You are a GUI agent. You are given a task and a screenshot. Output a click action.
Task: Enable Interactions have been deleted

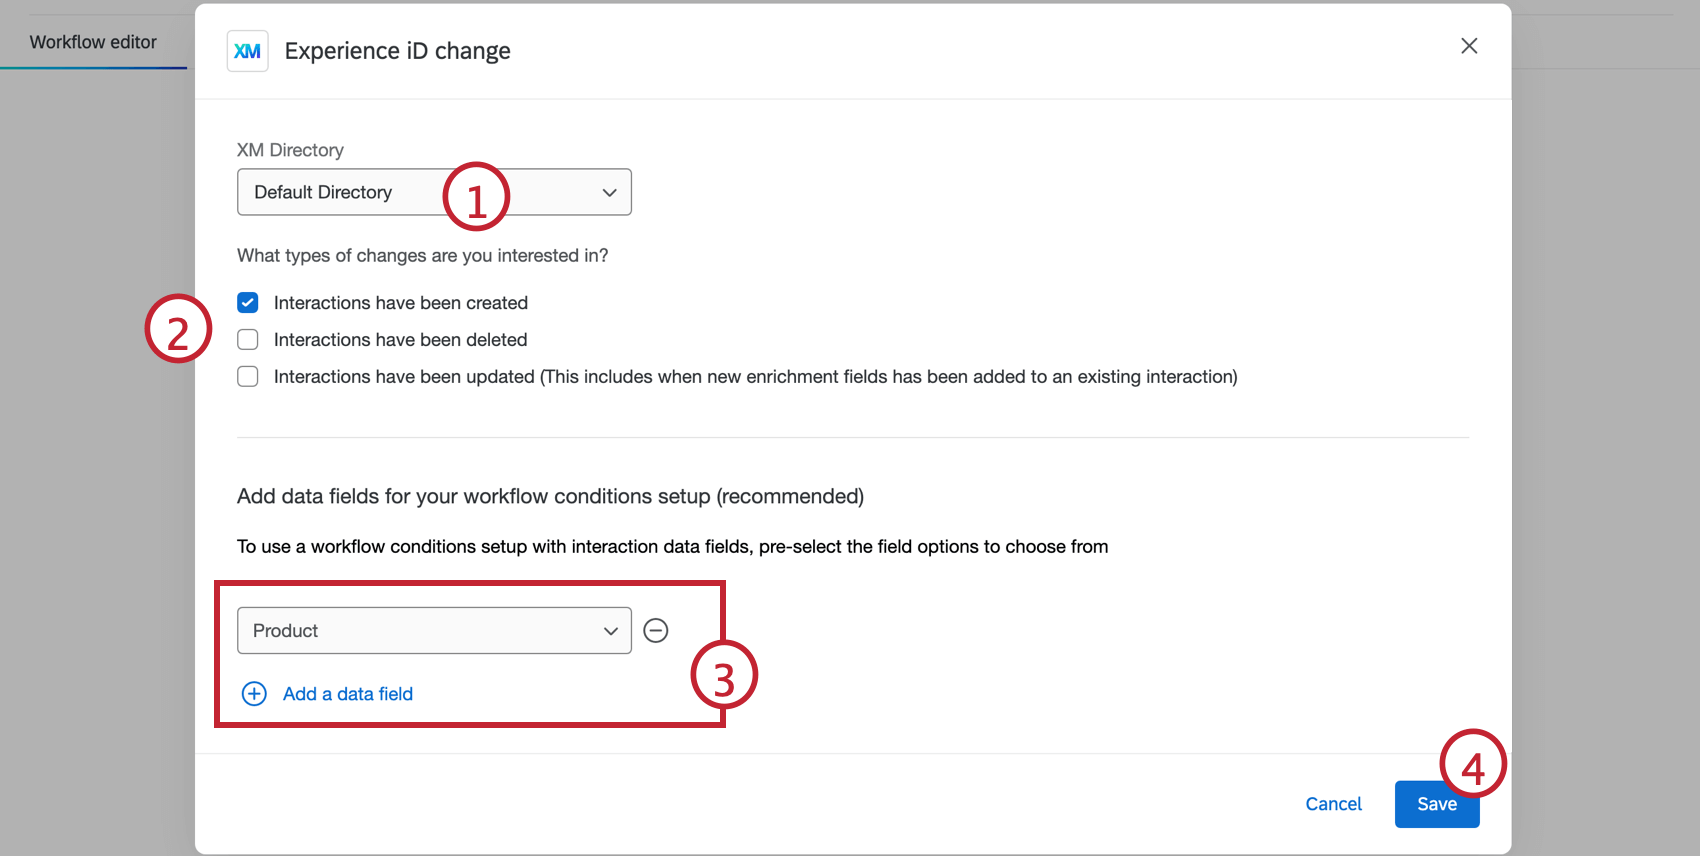247,339
